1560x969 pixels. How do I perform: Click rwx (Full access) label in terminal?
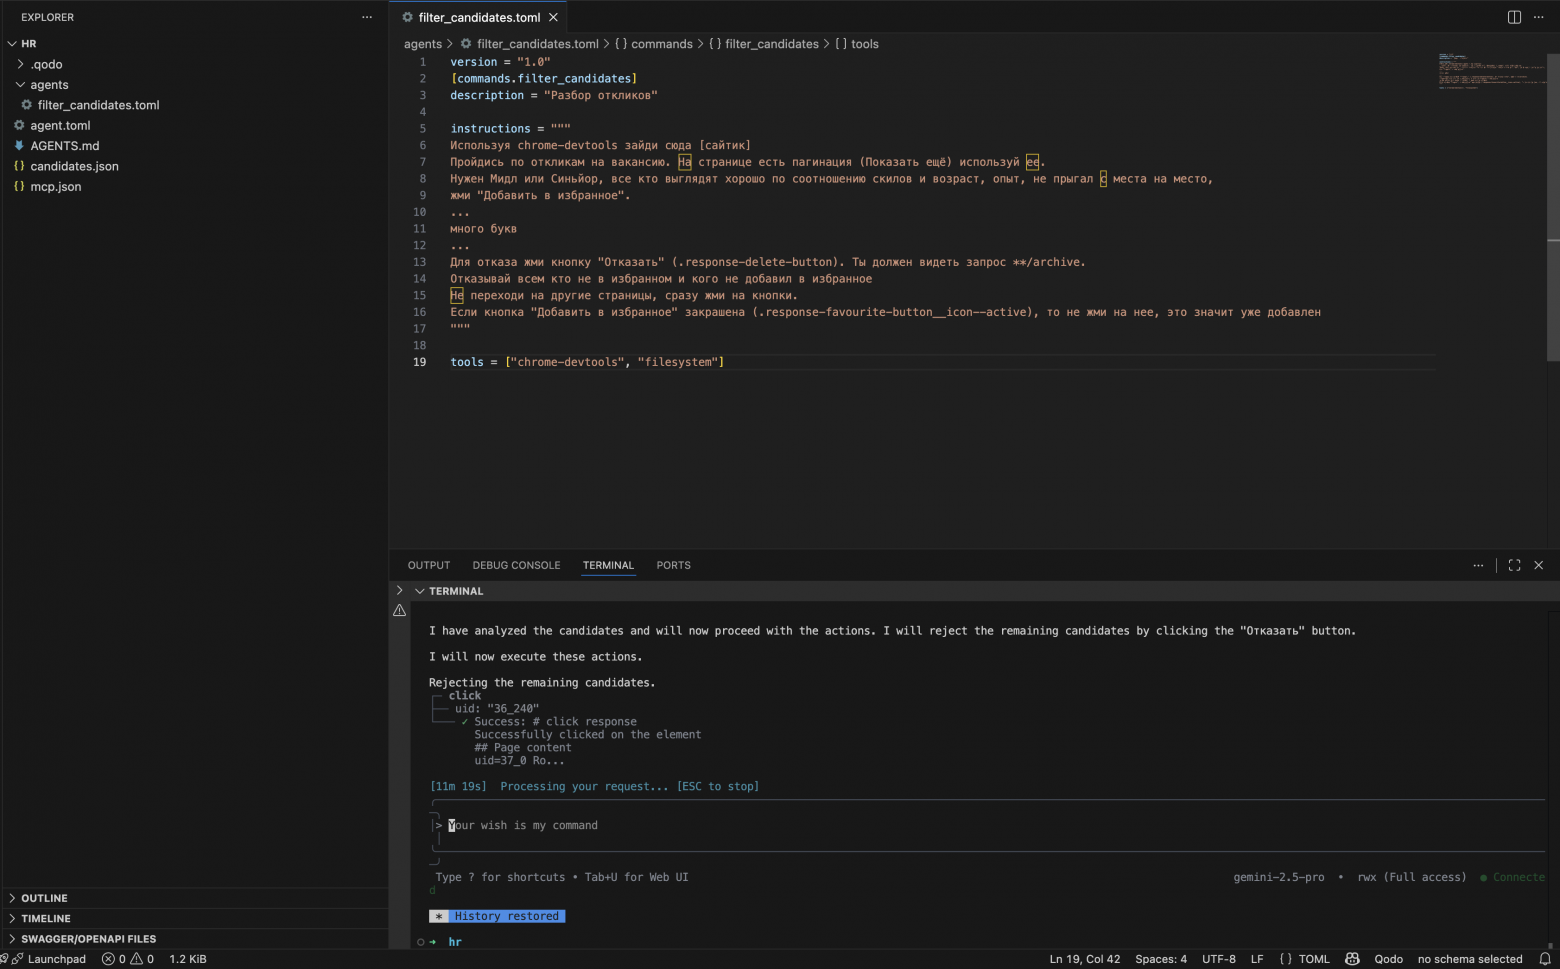[x=1411, y=877]
